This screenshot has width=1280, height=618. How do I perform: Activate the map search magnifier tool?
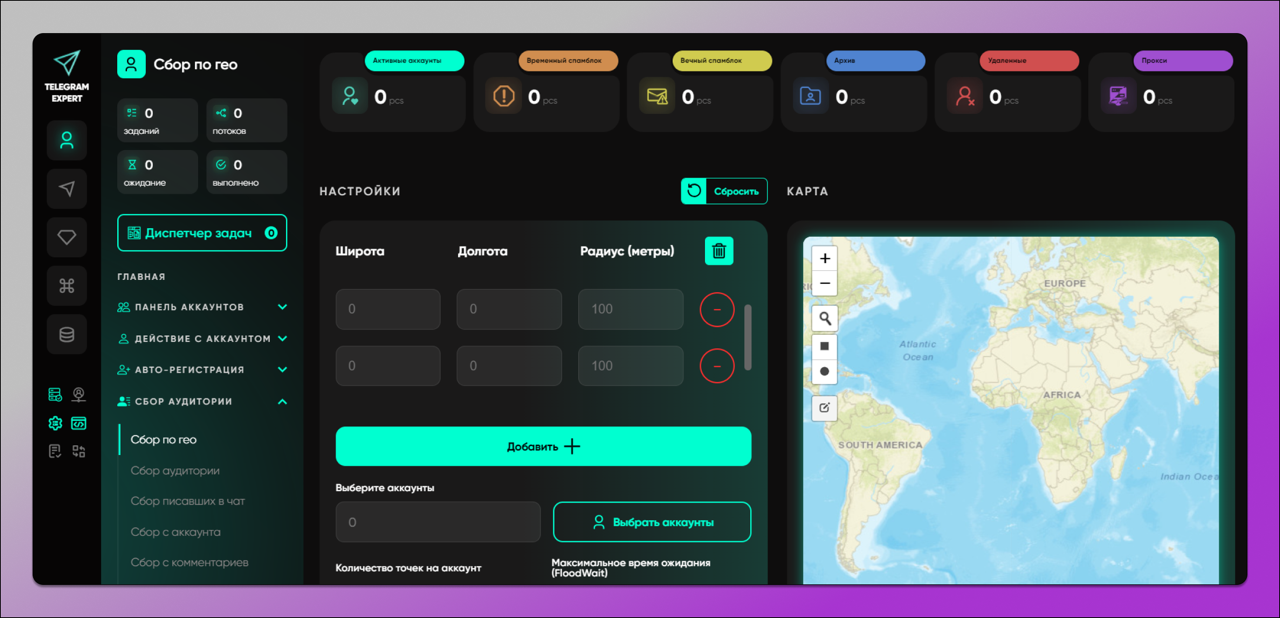click(x=824, y=319)
